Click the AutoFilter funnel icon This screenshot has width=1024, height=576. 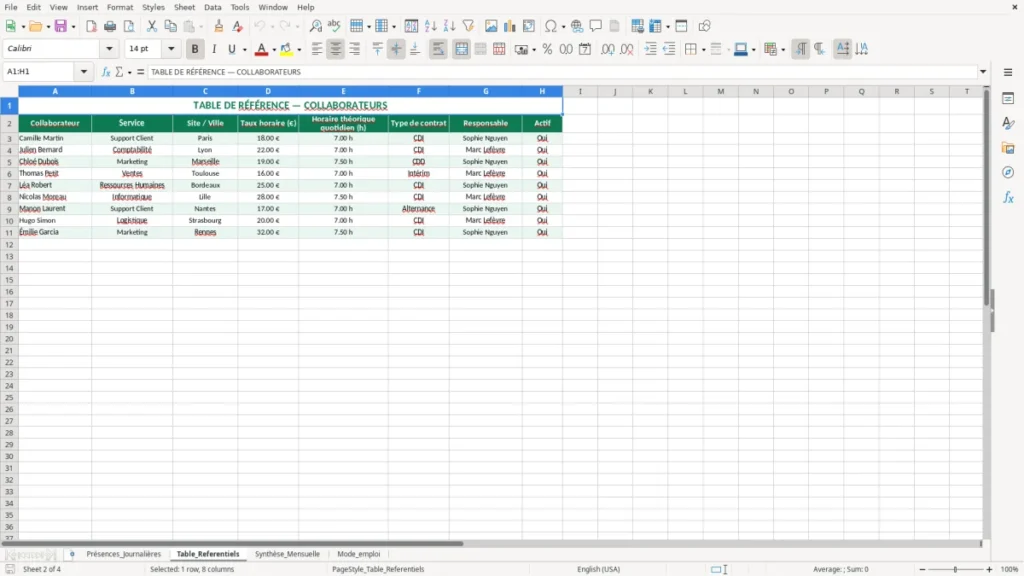pyautogui.click(x=468, y=26)
